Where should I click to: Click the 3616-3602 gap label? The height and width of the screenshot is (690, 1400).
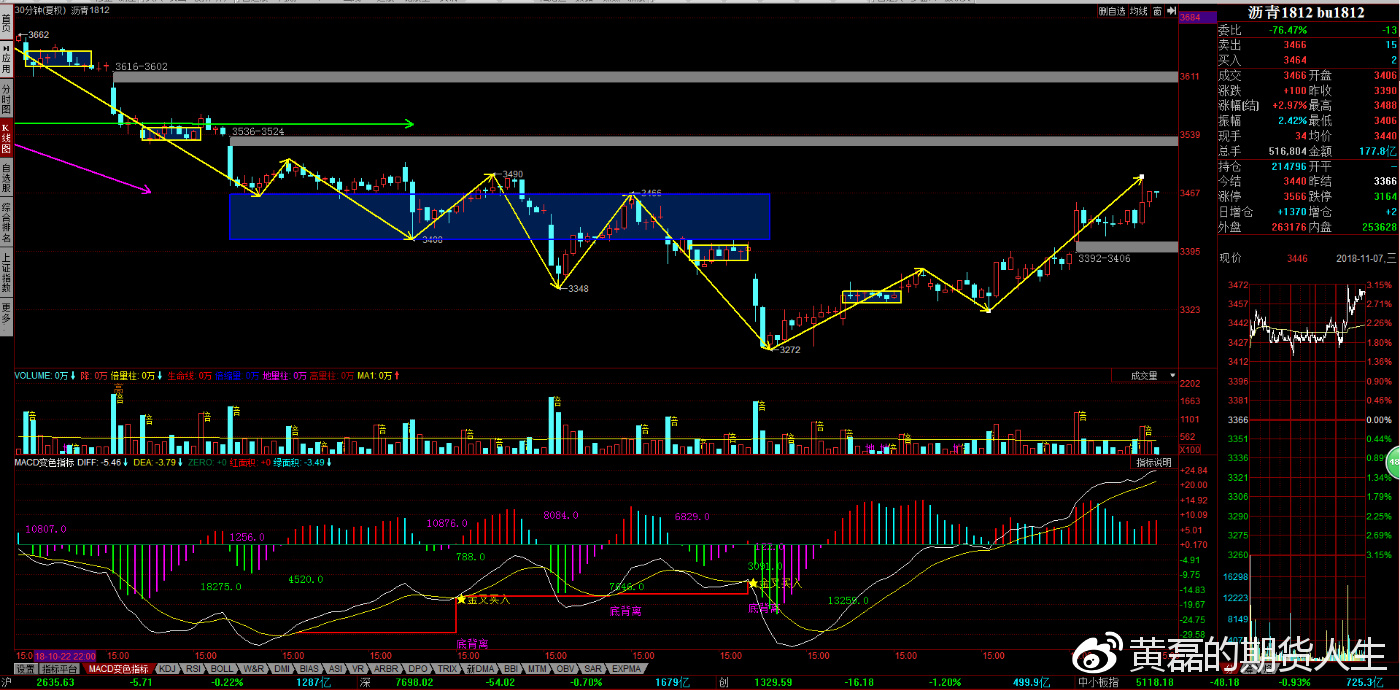point(141,66)
